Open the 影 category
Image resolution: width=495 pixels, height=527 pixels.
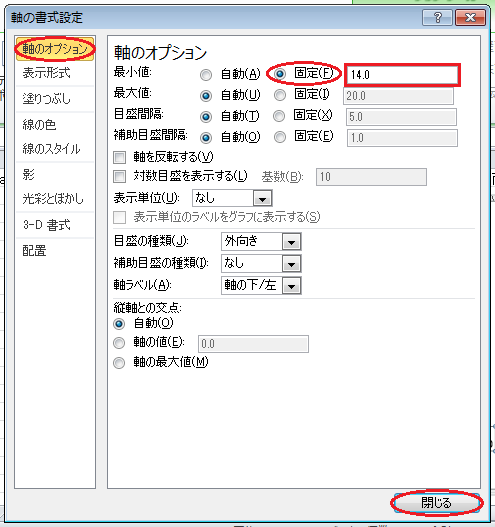click(x=29, y=174)
